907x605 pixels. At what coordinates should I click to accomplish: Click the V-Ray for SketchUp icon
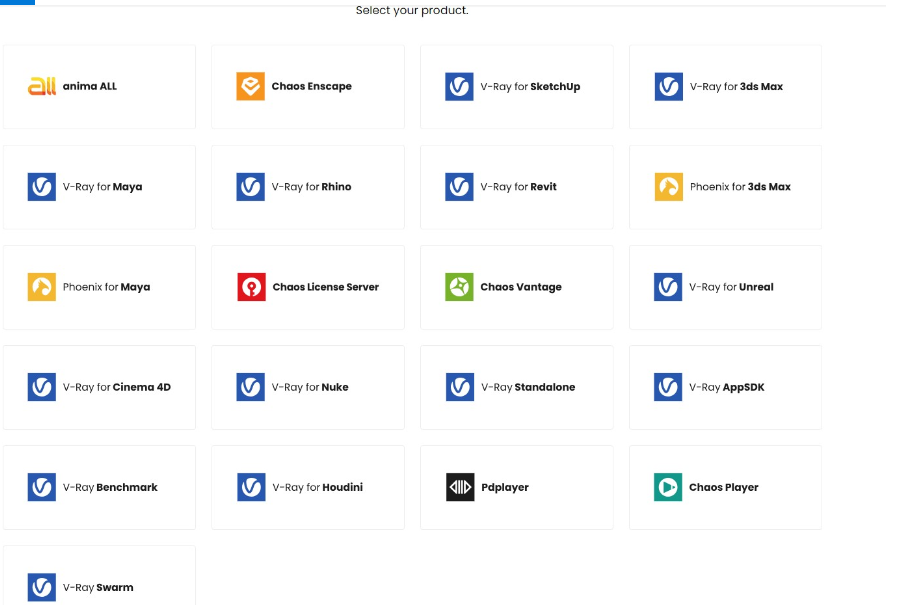coord(459,86)
